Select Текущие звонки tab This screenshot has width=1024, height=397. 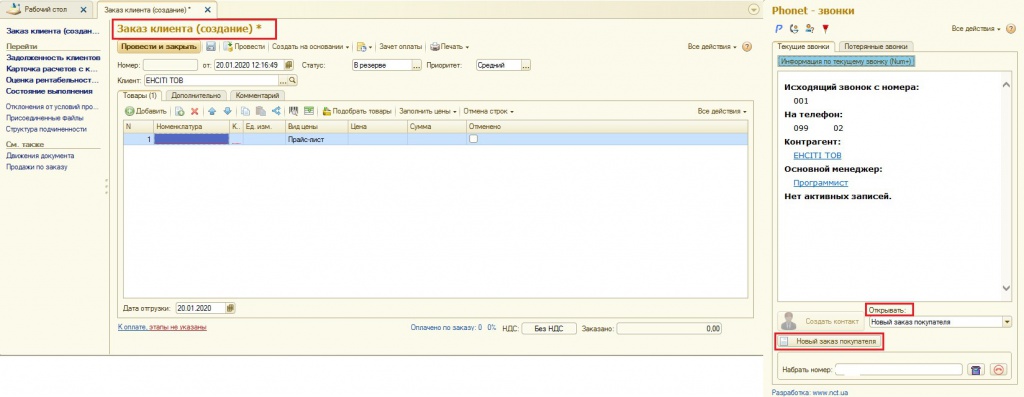coord(803,46)
